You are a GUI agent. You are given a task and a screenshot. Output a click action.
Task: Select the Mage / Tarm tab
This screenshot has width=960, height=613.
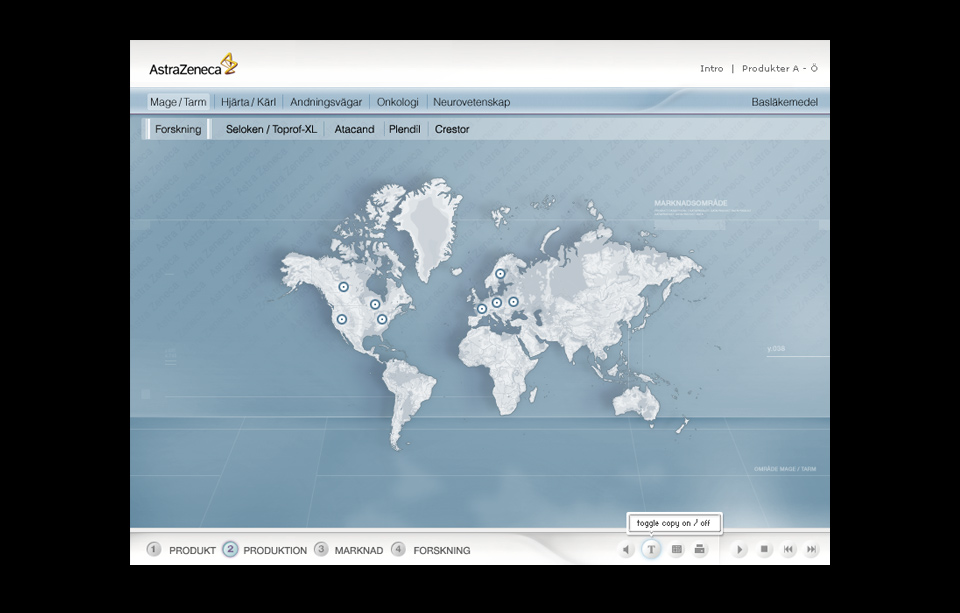[x=178, y=102]
